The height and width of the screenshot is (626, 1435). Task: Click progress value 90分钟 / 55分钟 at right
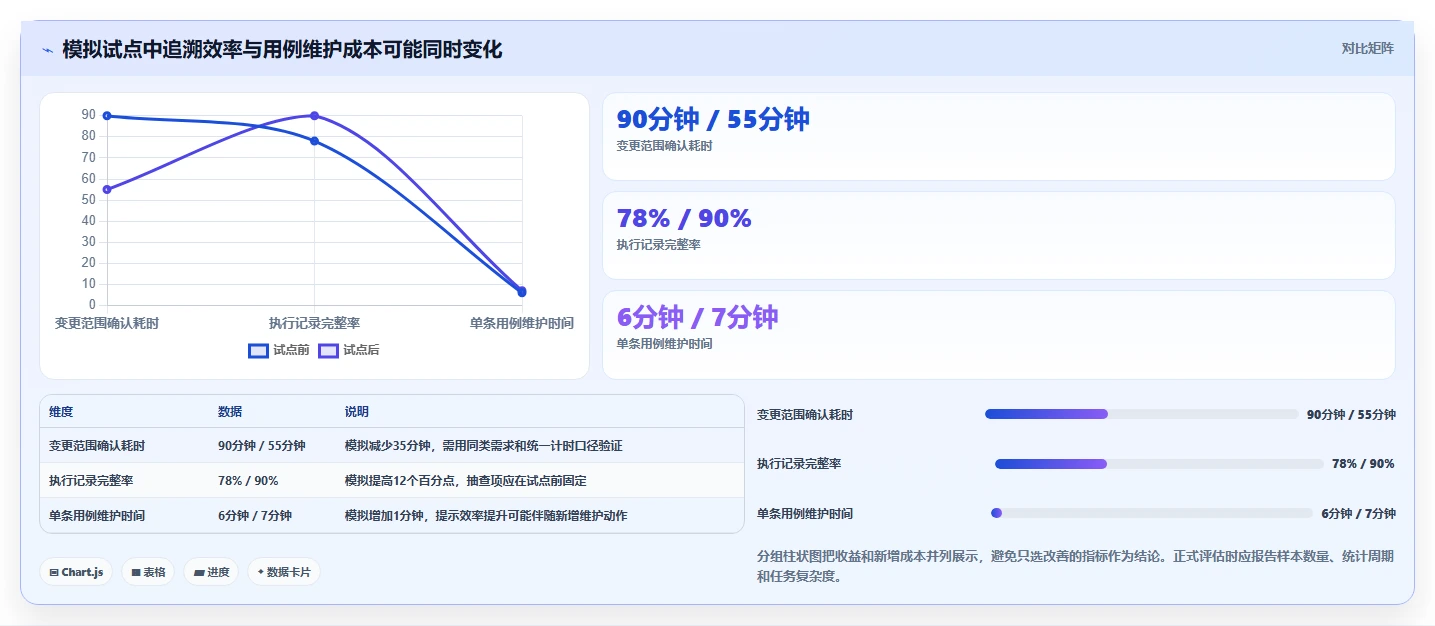point(1351,414)
